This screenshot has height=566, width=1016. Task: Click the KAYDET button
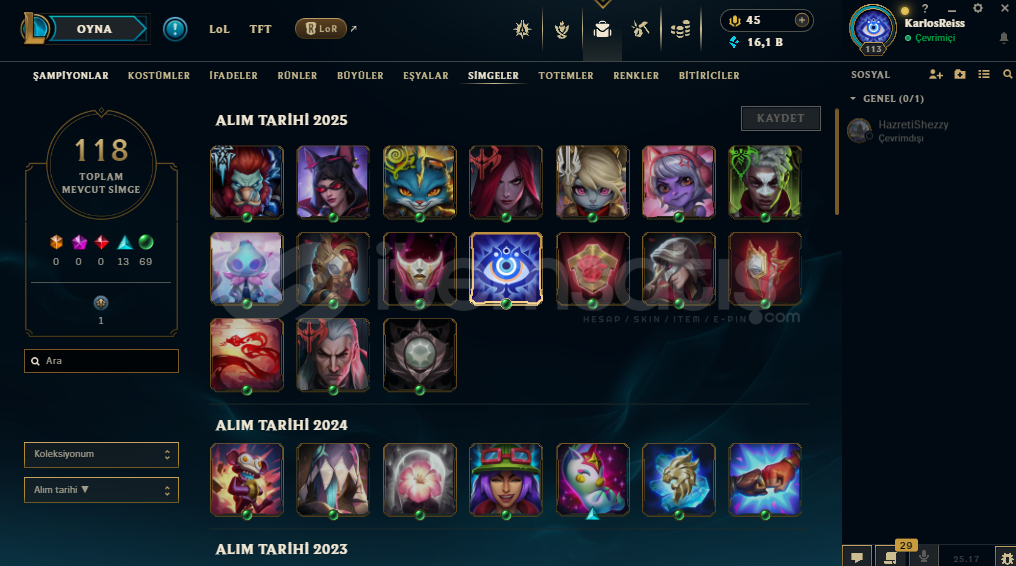tap(781, 119)
